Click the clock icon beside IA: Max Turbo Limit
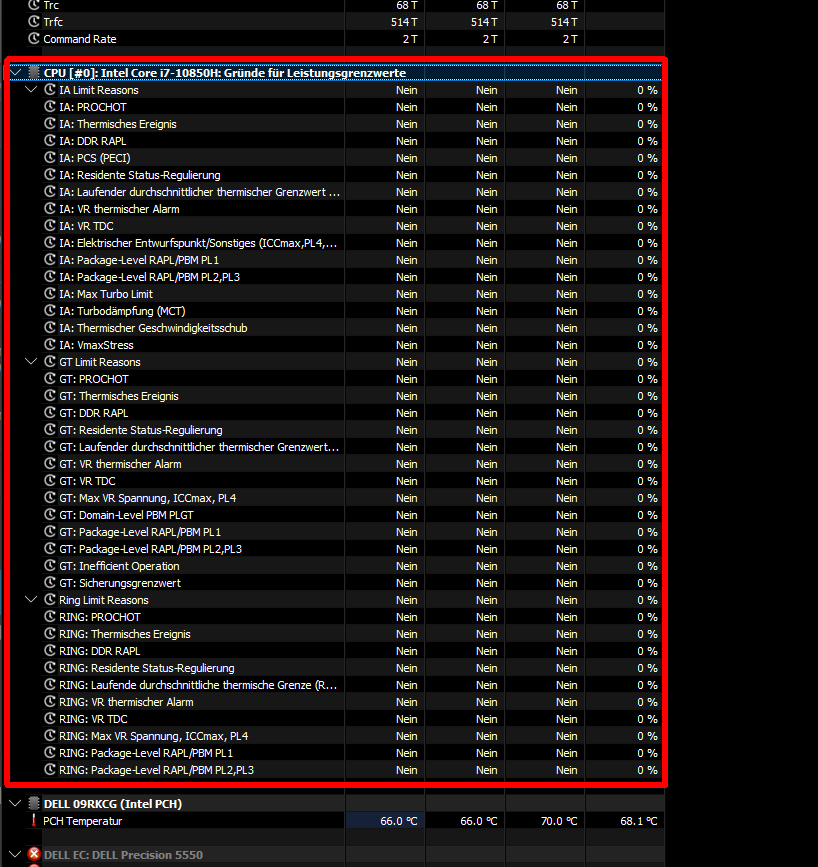818x867 pixels. coord(50,294)
